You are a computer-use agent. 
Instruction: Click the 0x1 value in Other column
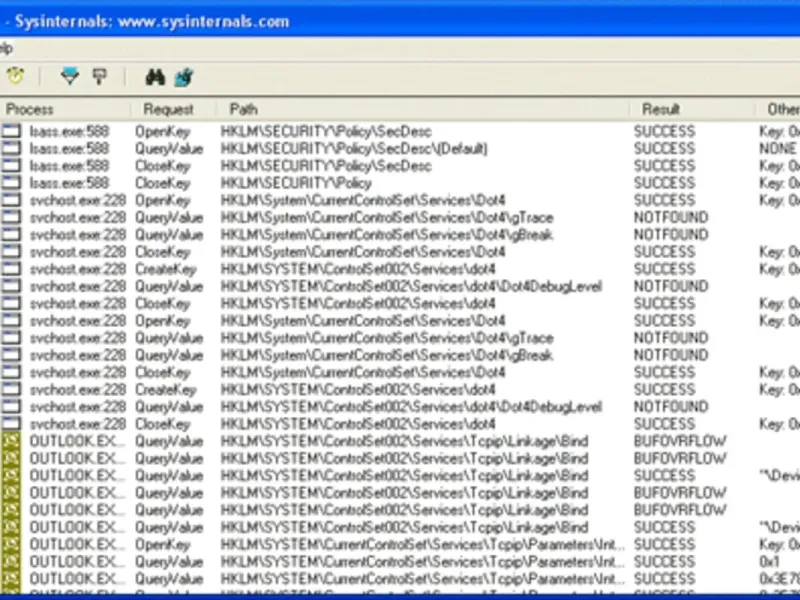point(769,562)
